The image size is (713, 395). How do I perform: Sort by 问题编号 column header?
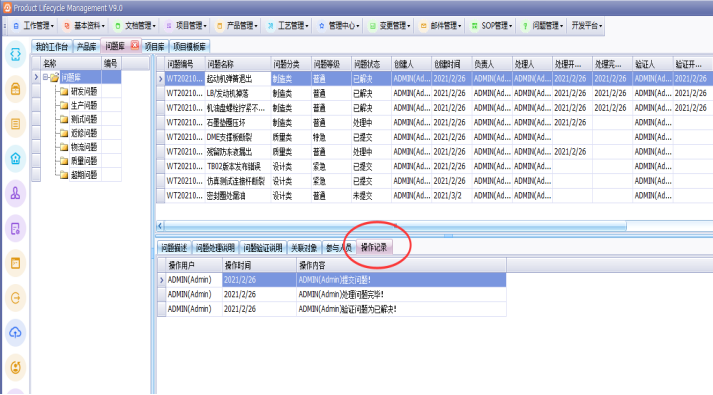click(x=184, y=64)
